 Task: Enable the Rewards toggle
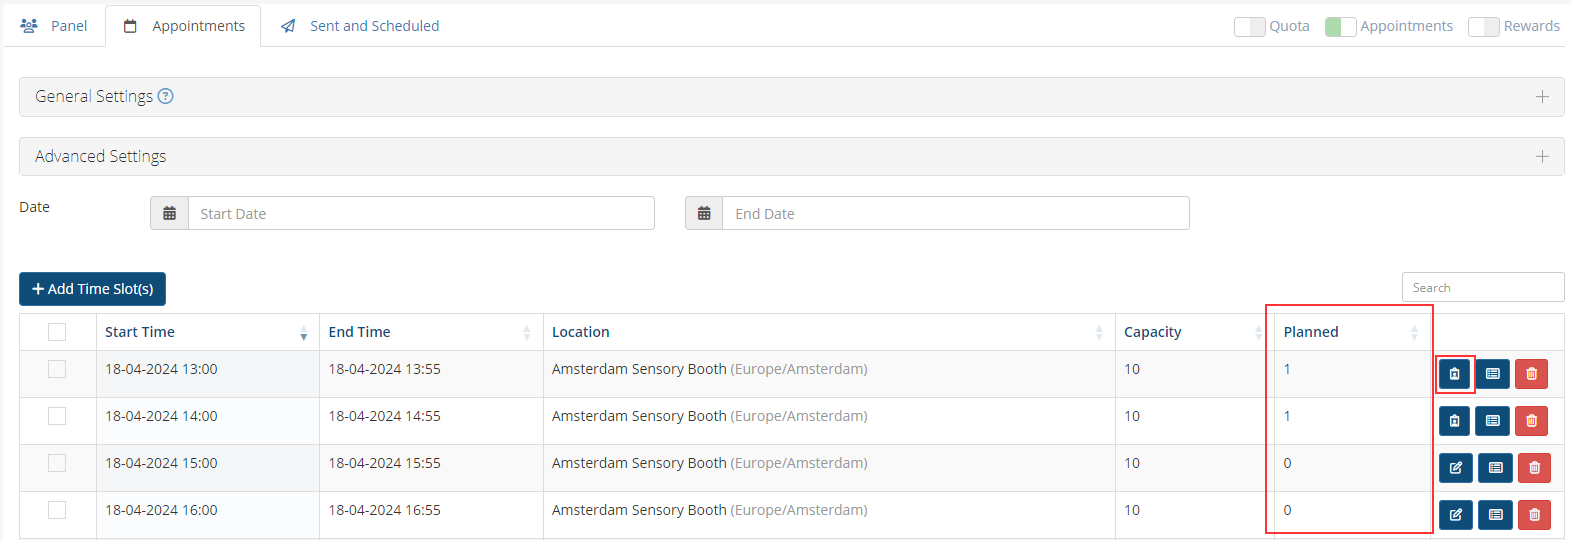pos(1483,27)
